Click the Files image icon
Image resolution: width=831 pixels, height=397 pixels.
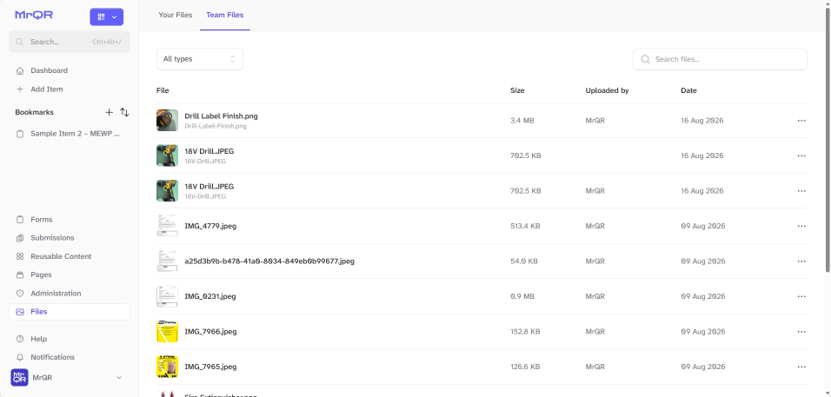pos(20,312)
